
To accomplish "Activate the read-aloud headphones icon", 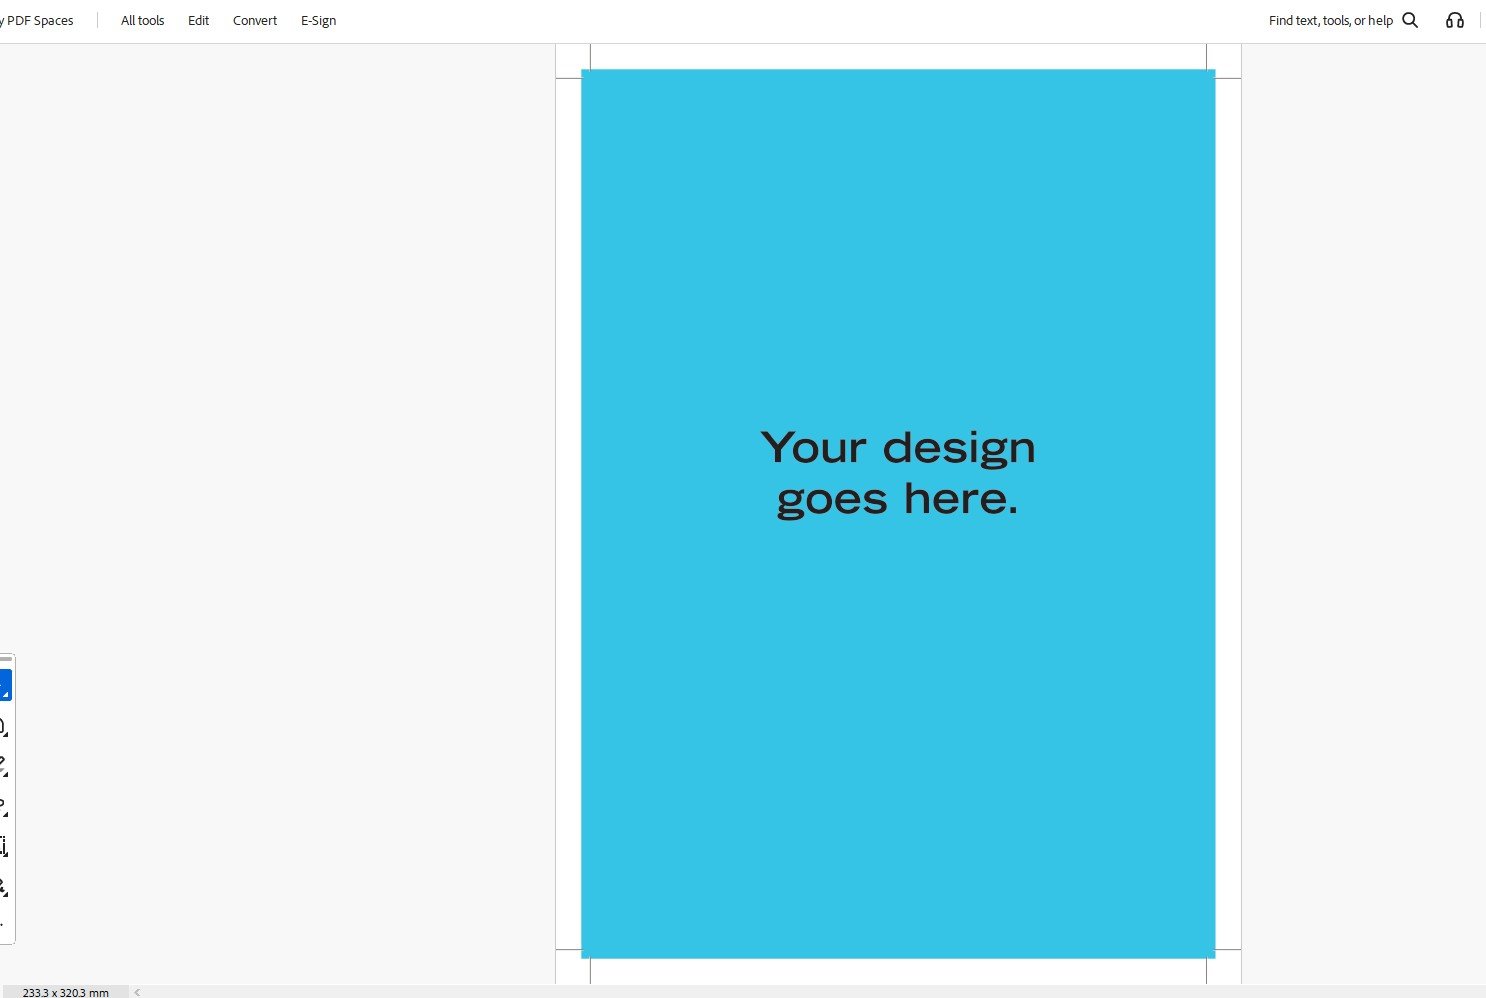I will point(1454,20).
